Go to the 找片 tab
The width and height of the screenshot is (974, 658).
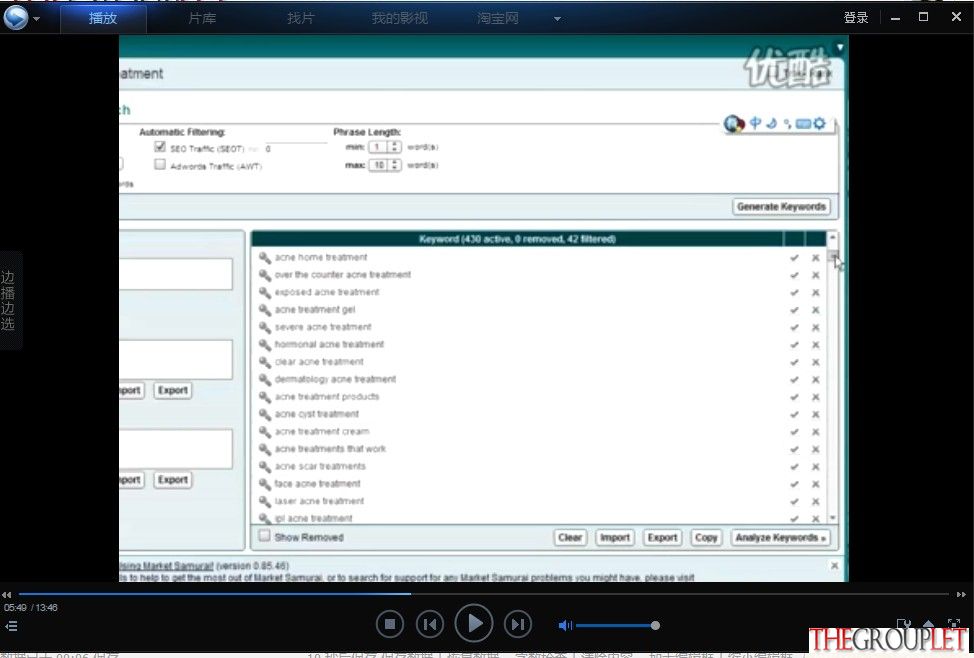tap(301, 19)
